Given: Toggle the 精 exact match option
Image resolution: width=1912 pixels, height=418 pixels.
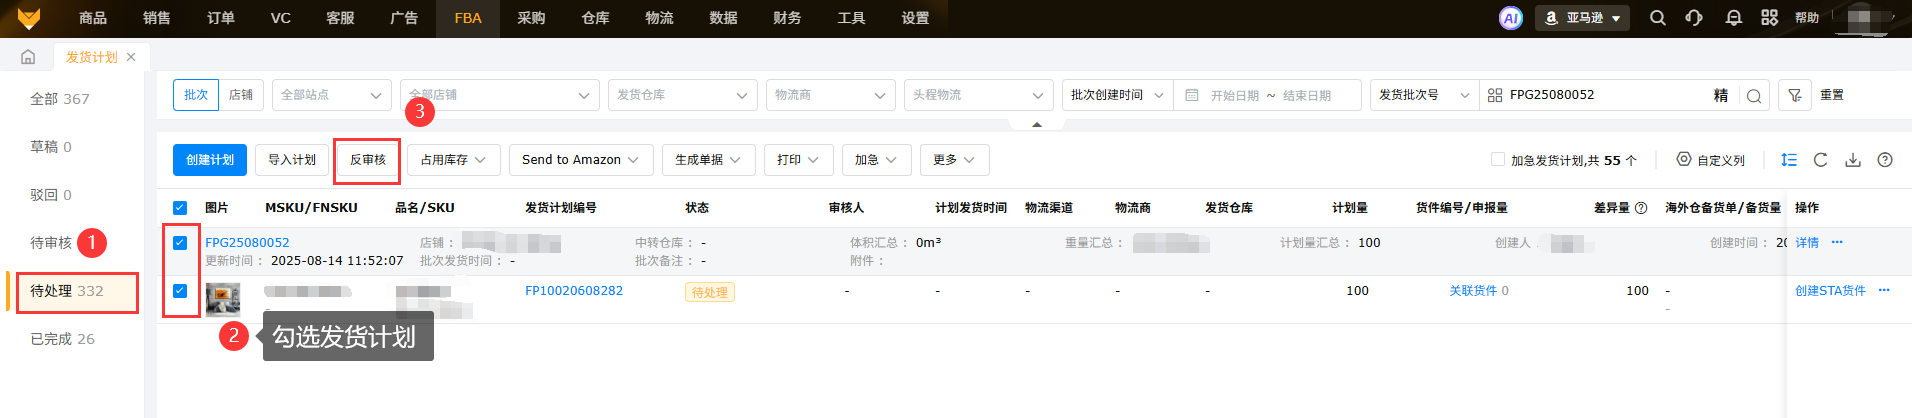Looking at the screenshot, I should (1721, 95).
